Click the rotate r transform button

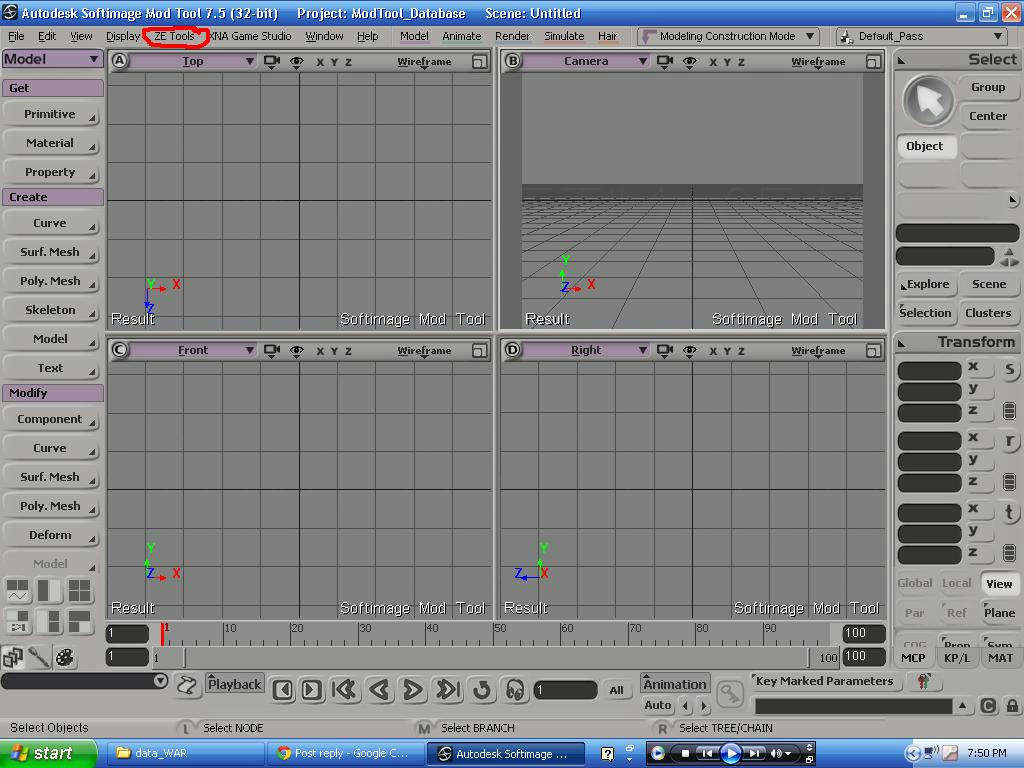pos(1009,441)
